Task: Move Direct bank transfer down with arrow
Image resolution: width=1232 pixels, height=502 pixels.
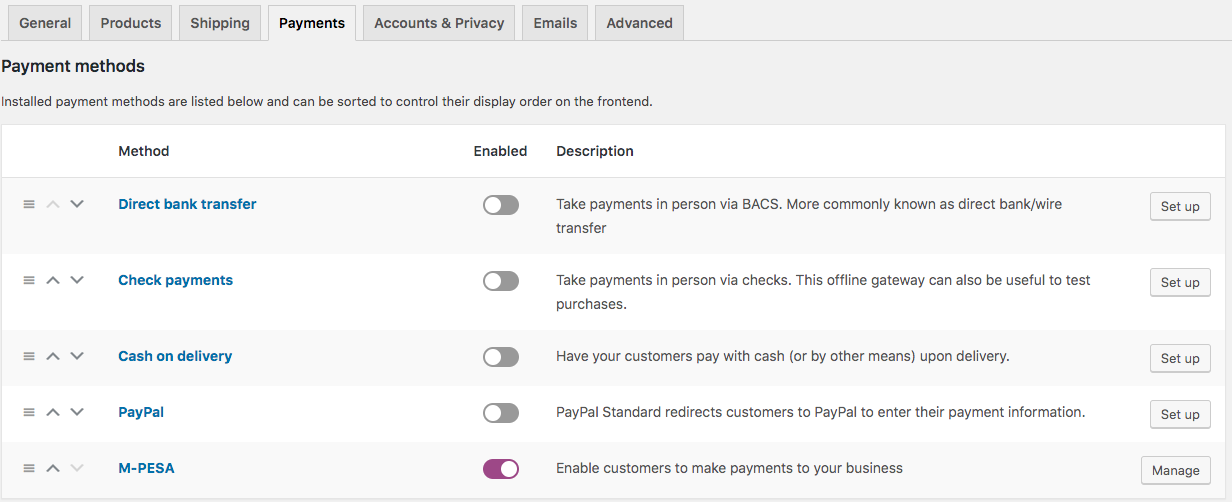Action: (77, 204)
